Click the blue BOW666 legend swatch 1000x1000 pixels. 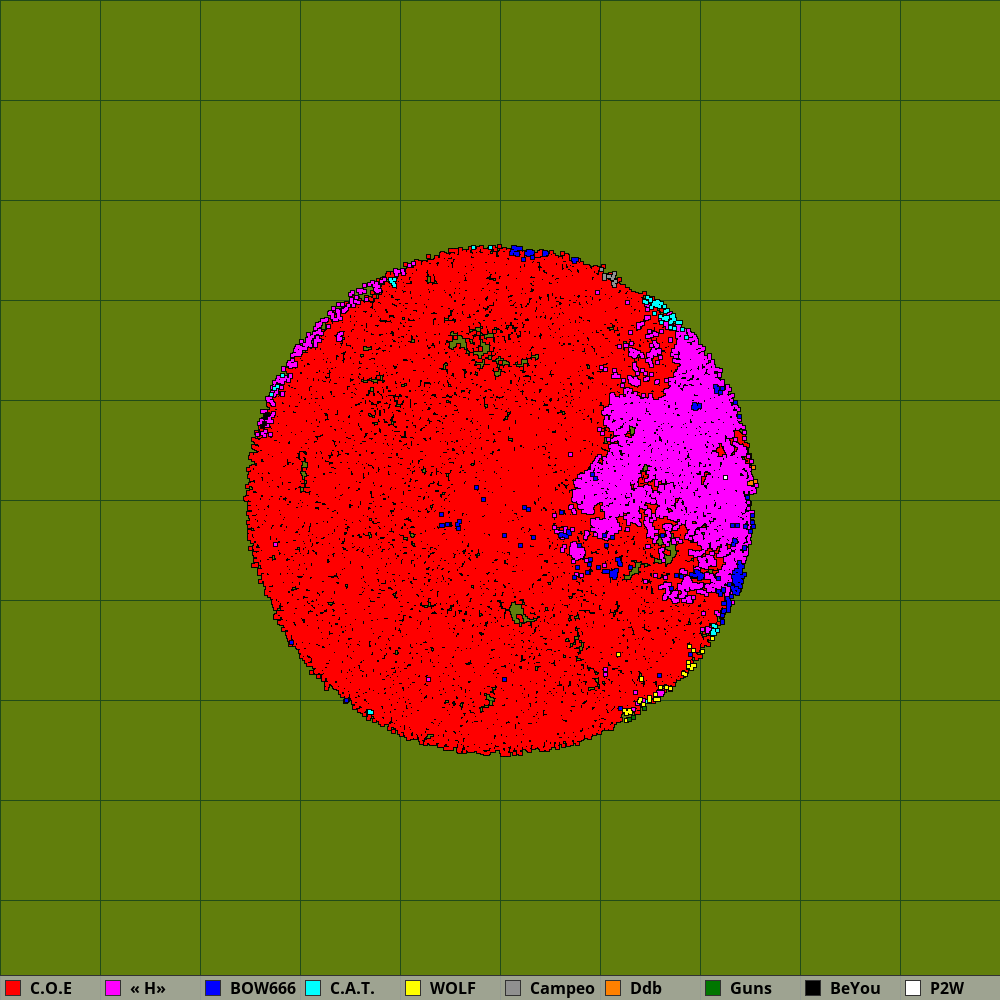tap(213, 988)
